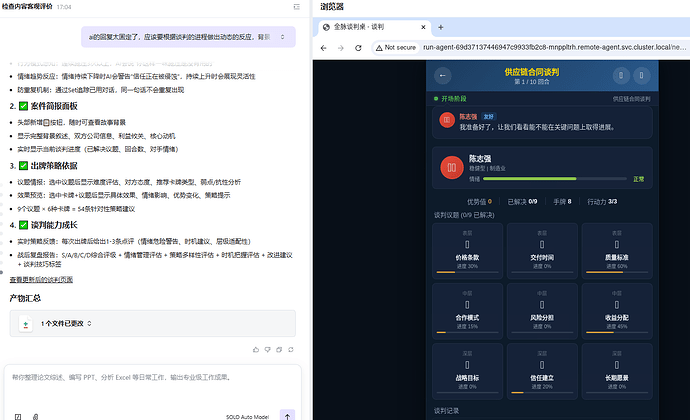Select the 收益分配 issue card
The image size is (690, 420).
coord(617,311)
